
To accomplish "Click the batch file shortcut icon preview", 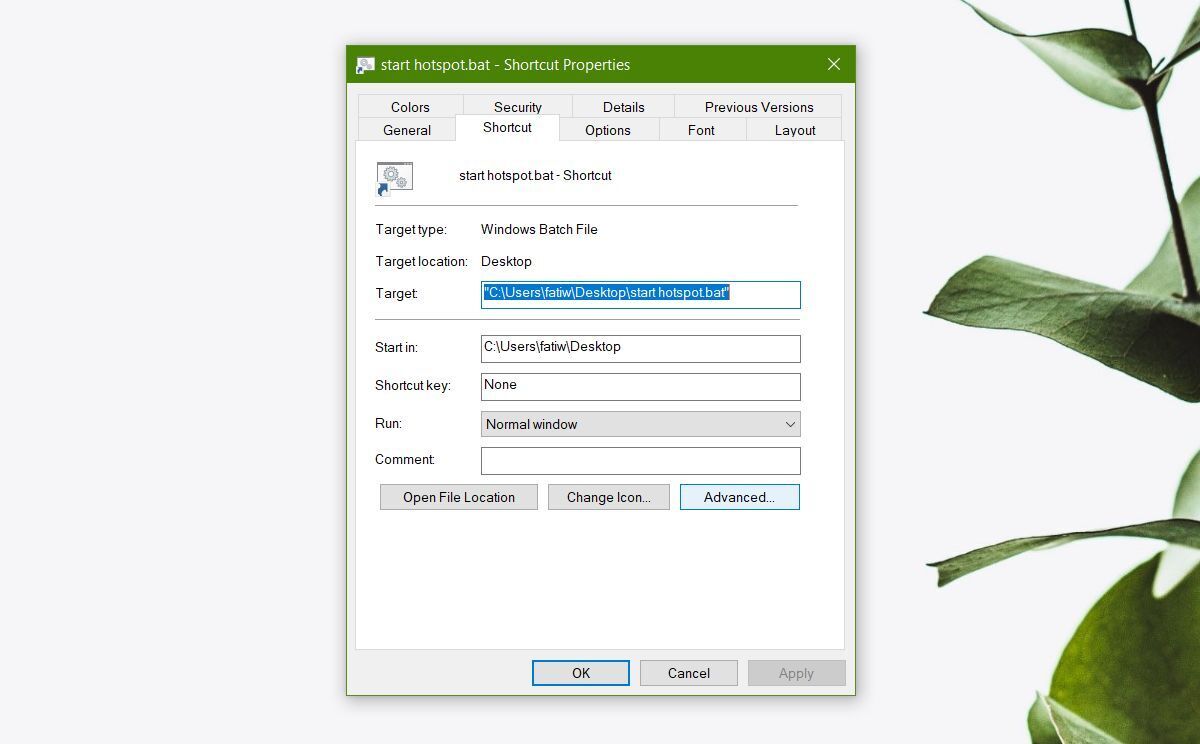I will [x=394, y=177].
